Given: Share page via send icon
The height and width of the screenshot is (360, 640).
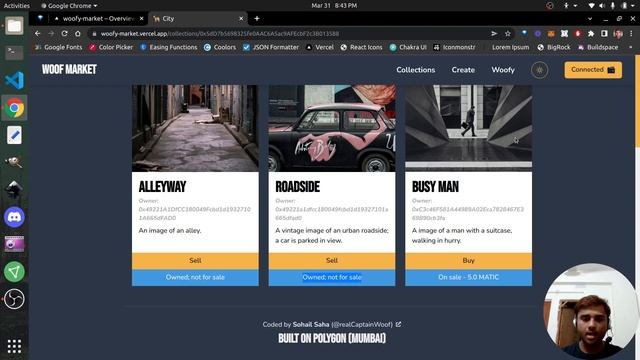Looking at the screenshot, I should click(494, 33).
